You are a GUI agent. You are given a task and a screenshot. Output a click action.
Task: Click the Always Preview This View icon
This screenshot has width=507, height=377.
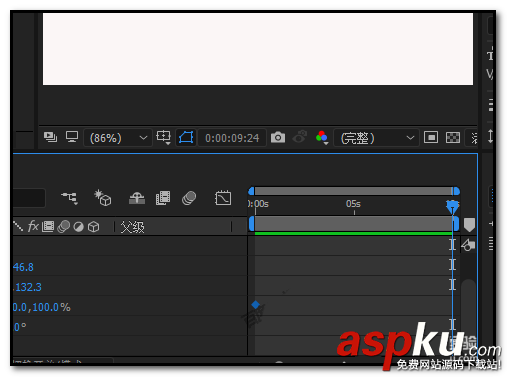click(50, 137)
